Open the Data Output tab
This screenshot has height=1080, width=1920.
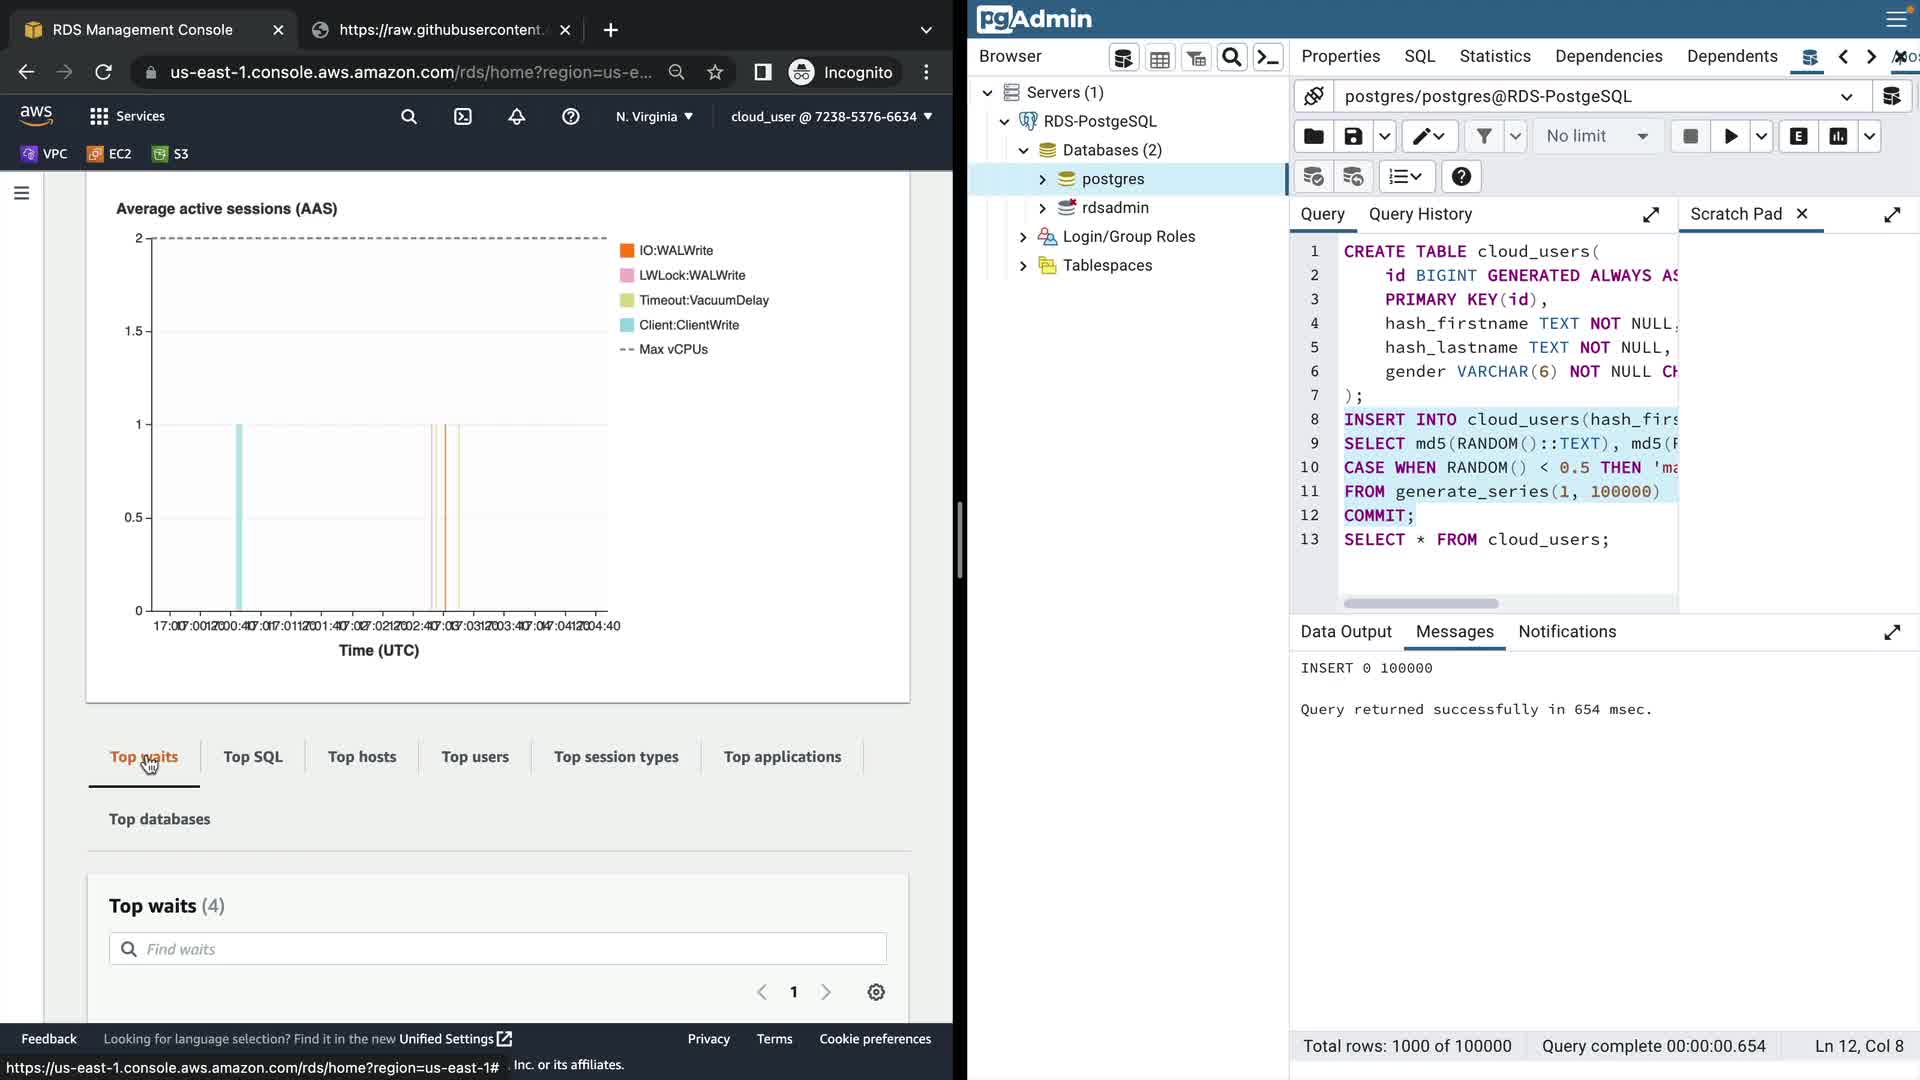coord(1345,632)
